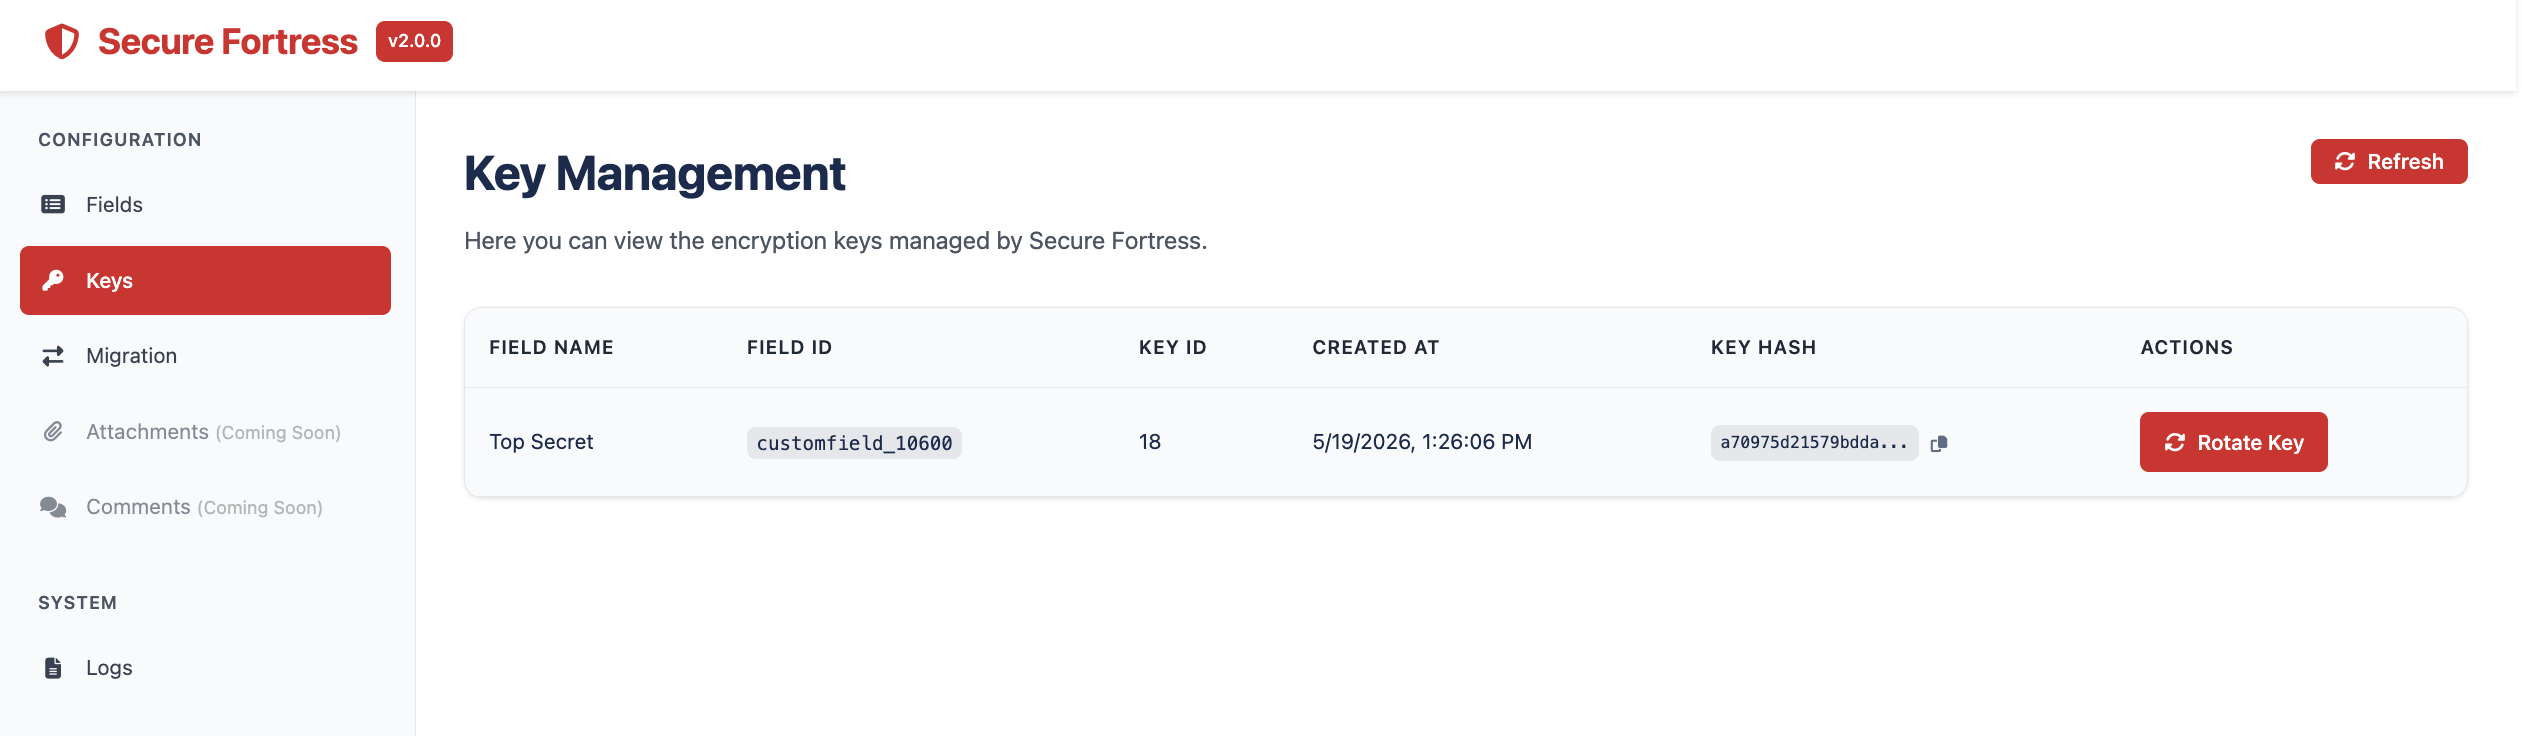The width and height of the screenshot is (2522, 736).
Task: Select Comments (Coming Soon) item
Action: (205, 507)
